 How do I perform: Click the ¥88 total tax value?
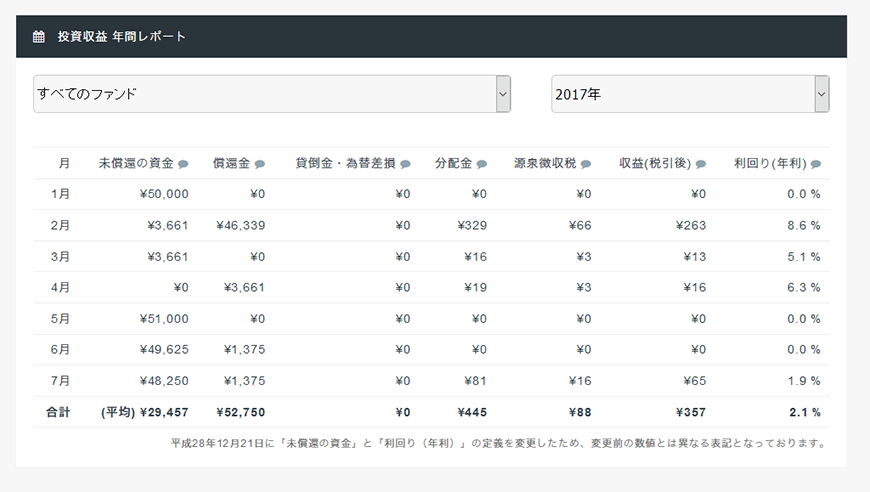[x=580, y=412]
